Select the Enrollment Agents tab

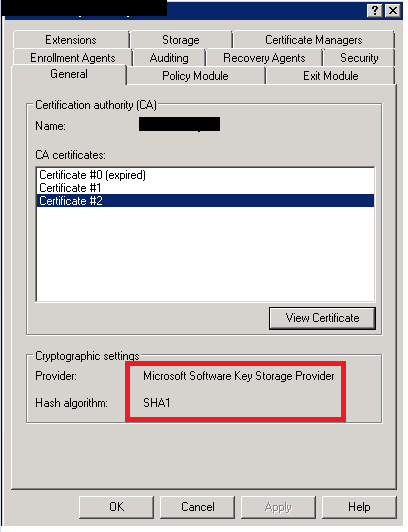point(73,58)
